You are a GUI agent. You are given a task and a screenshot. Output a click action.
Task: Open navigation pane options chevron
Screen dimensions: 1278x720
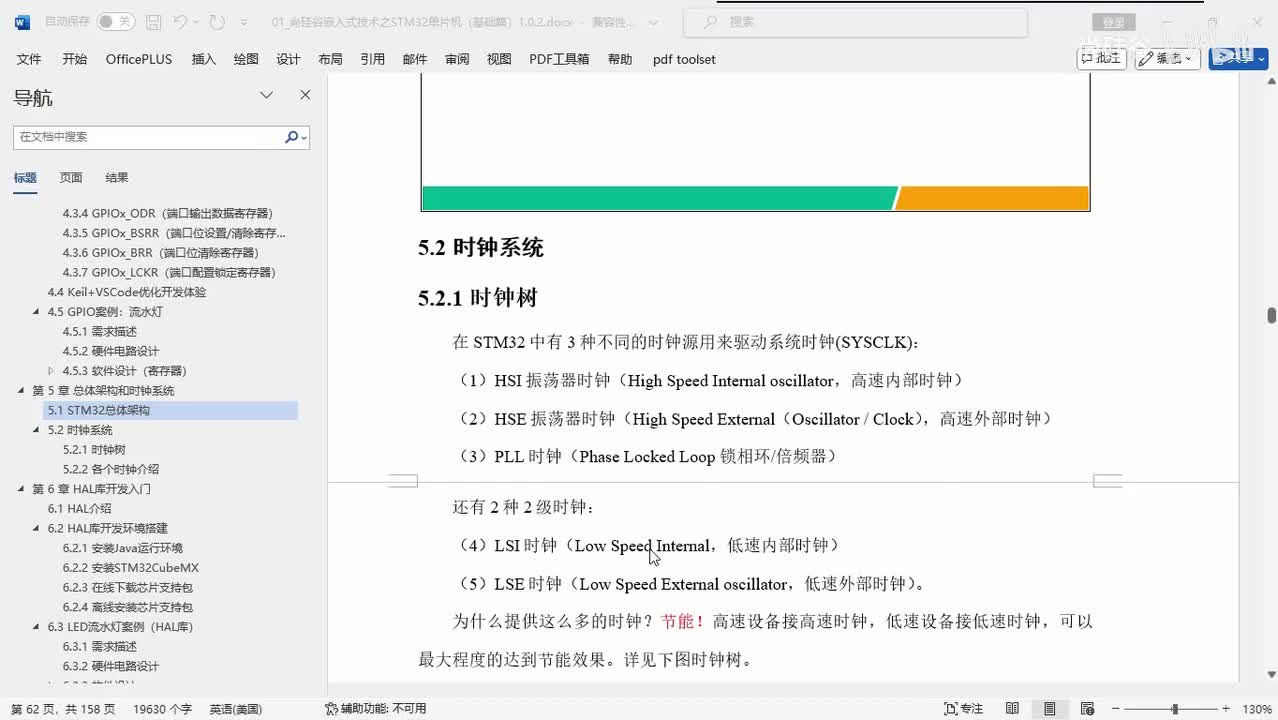pos(266,95)
